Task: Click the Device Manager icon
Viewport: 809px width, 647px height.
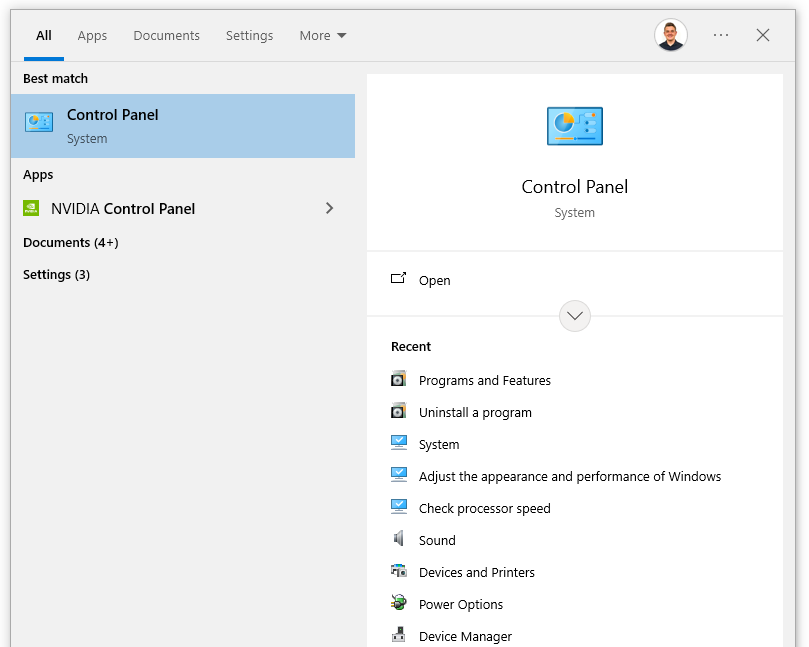Action: tap(399, 636)
